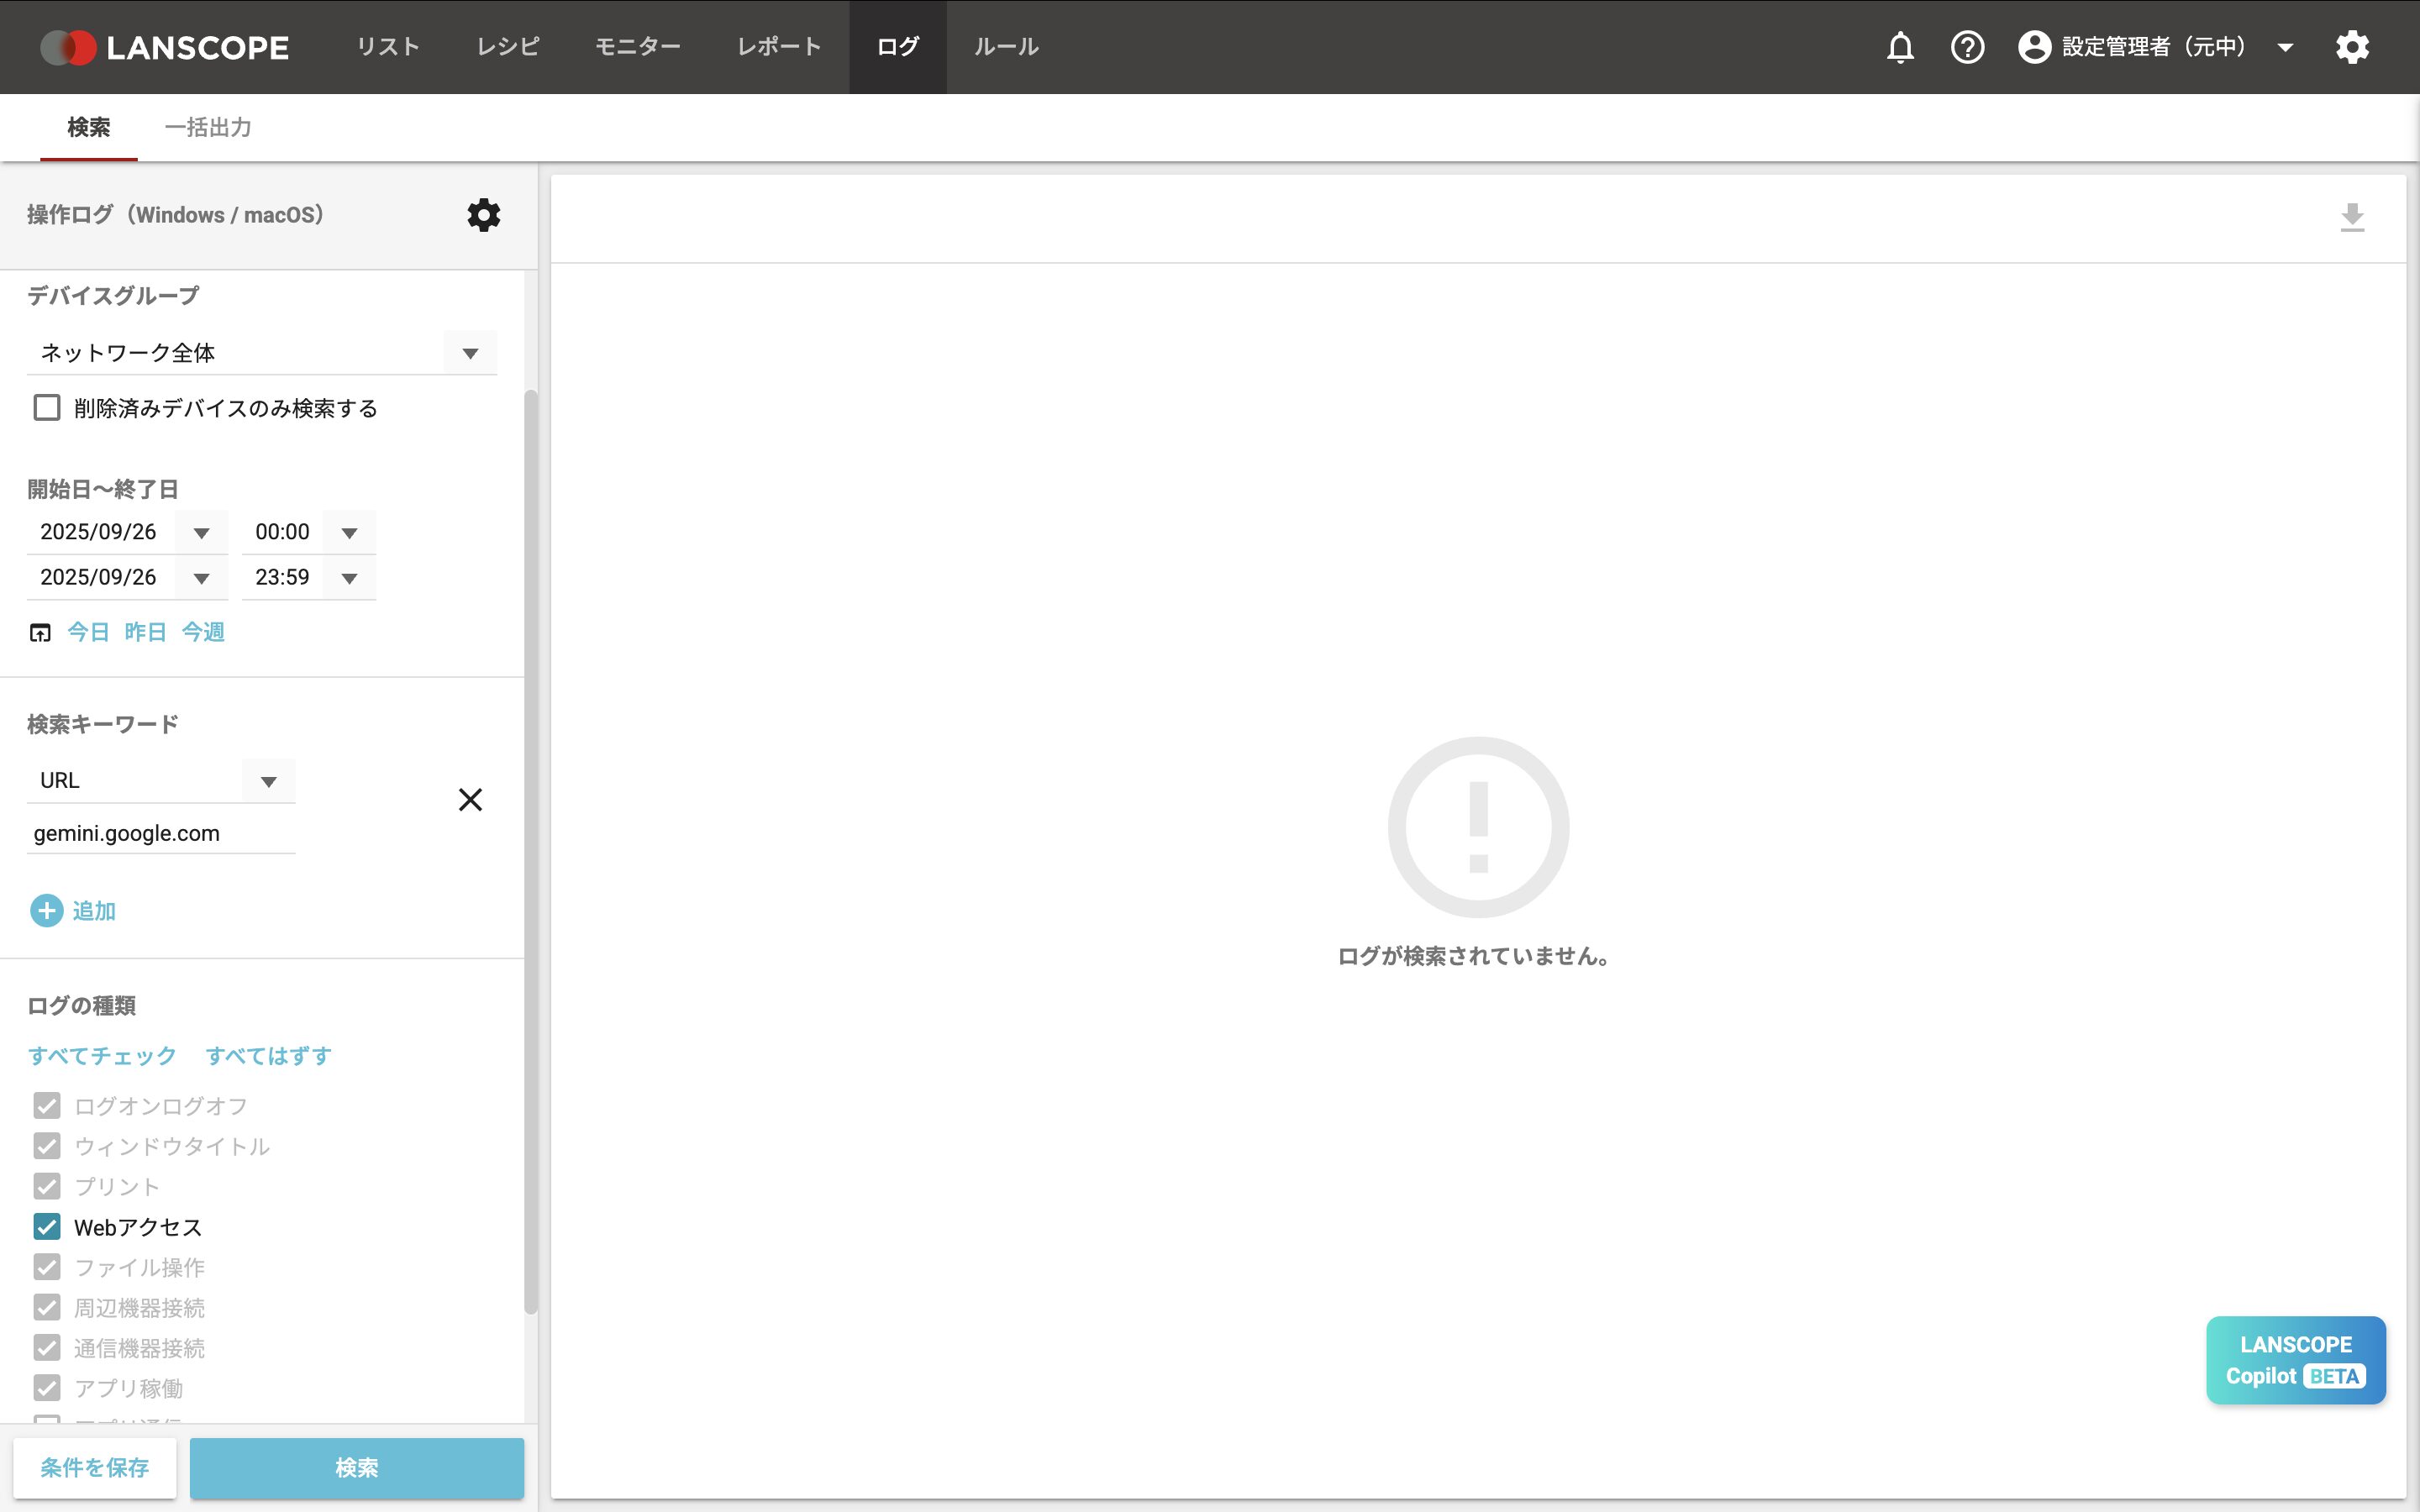This screenshot has height=1512, width=2420.
Task: Open the URL keyword type dropdown
Action: click(268, 781)
